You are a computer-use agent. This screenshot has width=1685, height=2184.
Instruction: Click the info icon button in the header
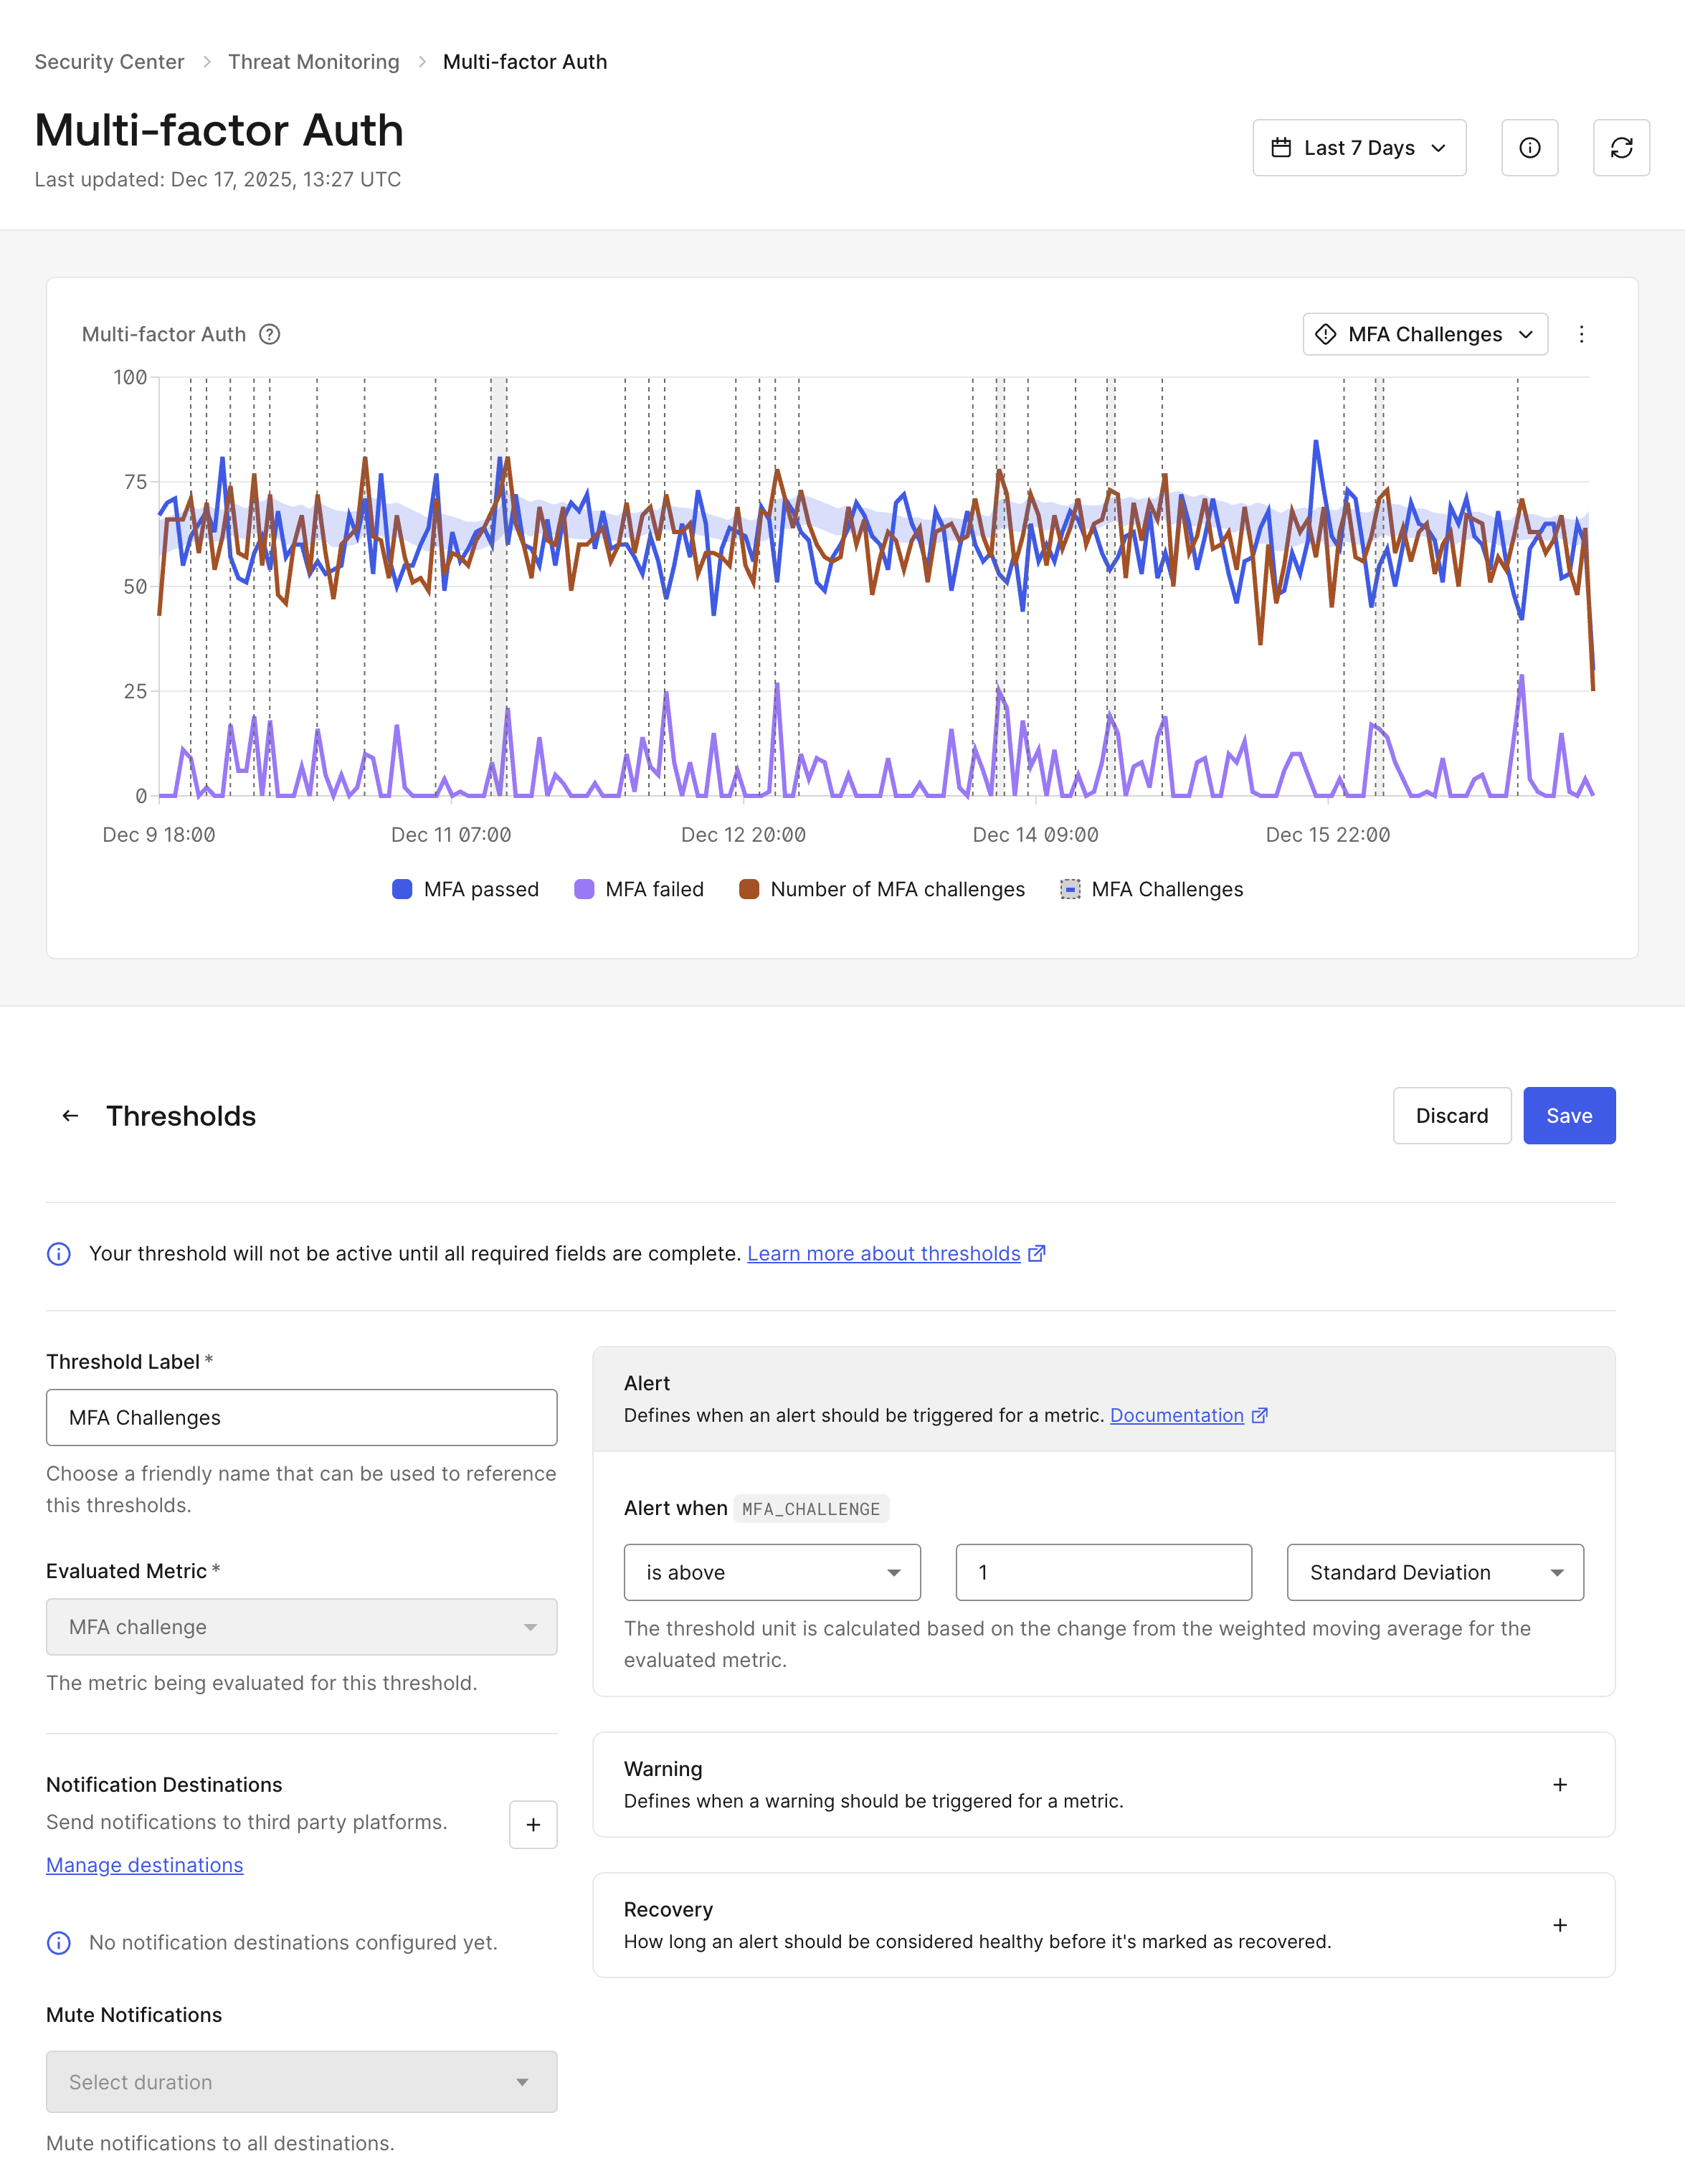click(x=1529, y=148)
